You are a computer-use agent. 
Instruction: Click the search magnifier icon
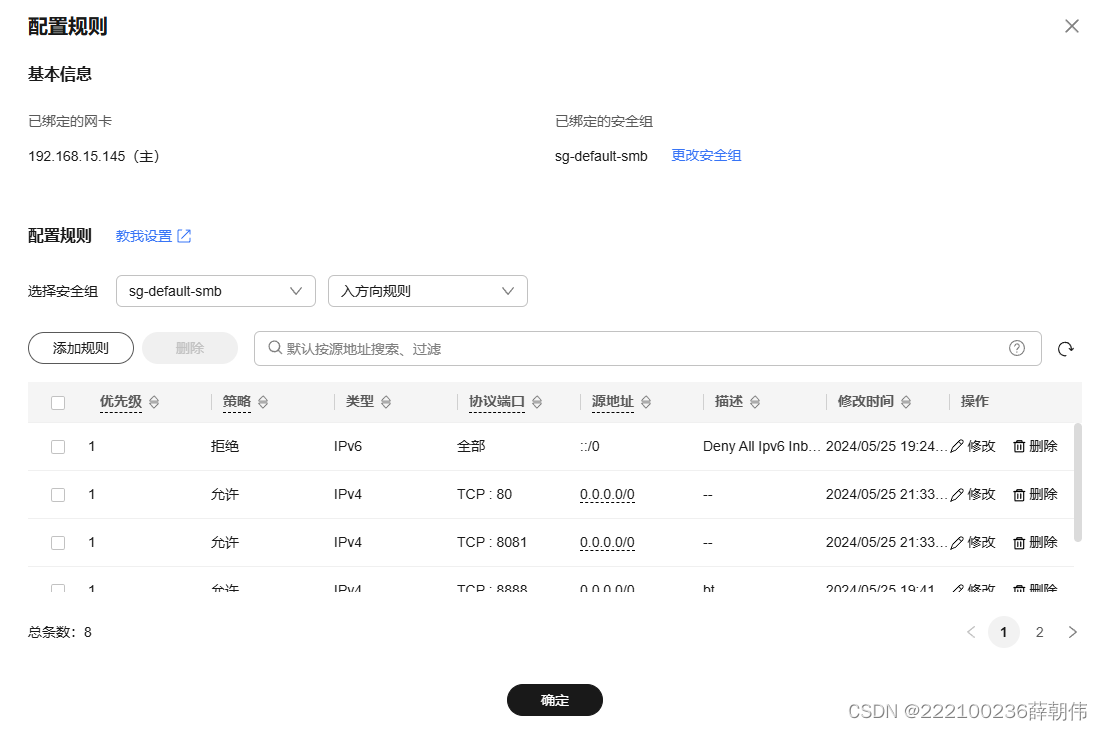tap(274, 348)
